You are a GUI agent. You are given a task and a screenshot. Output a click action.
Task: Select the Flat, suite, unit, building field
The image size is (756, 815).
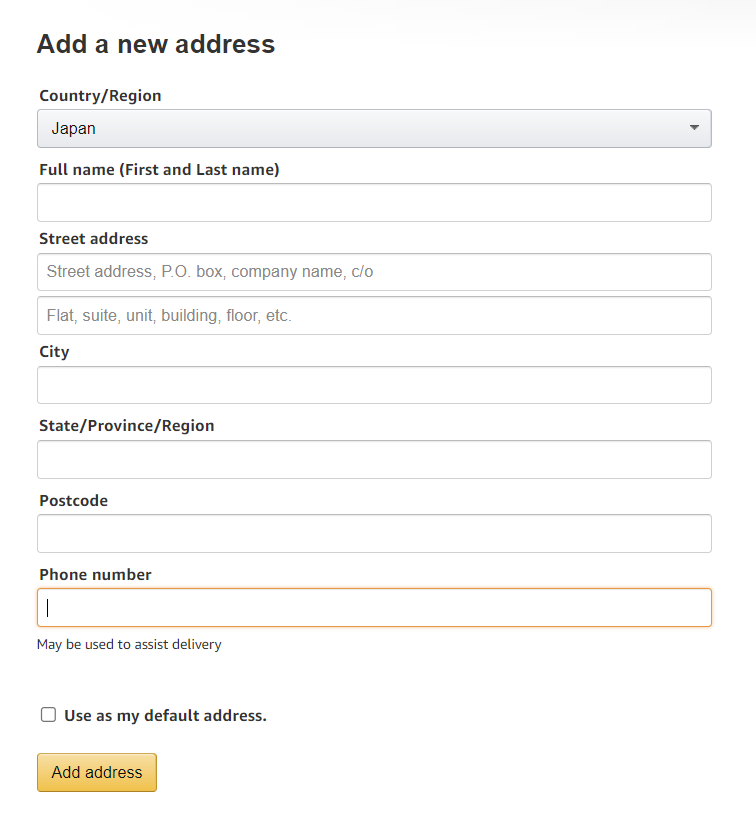[374, 316]
